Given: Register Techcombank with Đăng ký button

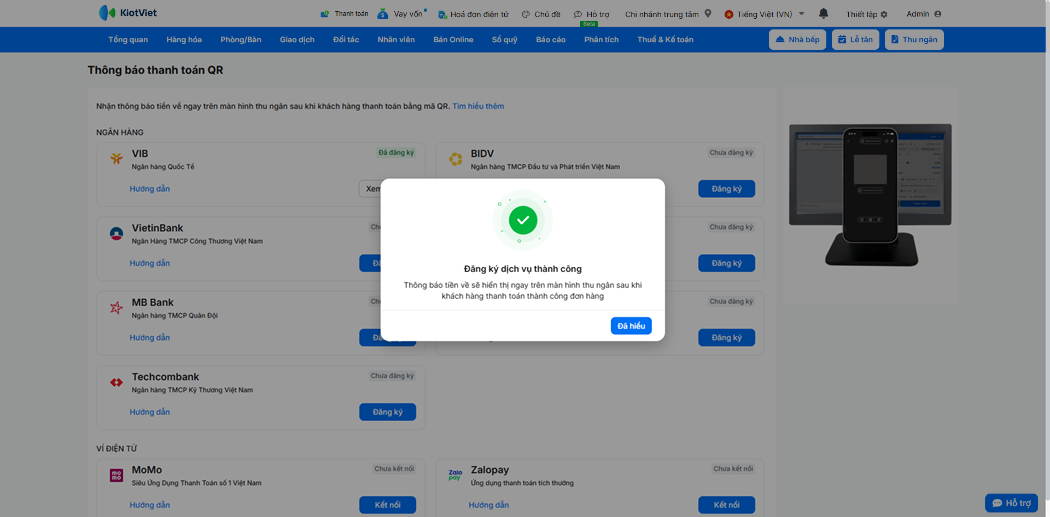Looking at the screenshot, I should click(388, 412).
